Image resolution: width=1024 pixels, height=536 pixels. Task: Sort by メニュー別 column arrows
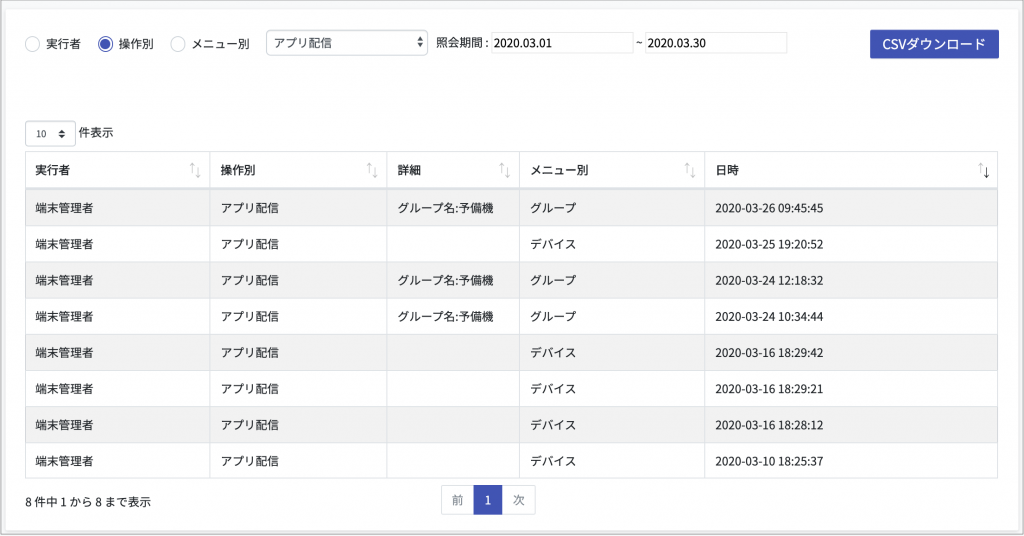(x=690, y=170)
